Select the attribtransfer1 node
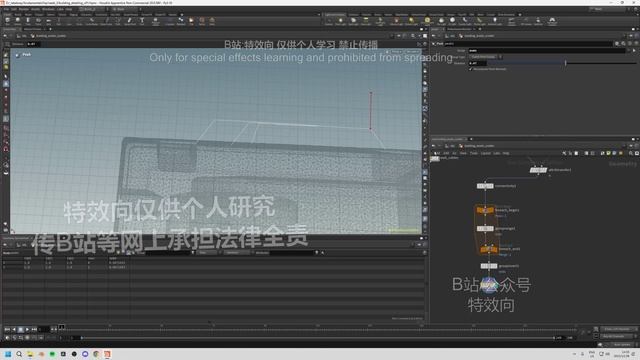The width and height of the screenshot is (640, 360). click(538, 170)
